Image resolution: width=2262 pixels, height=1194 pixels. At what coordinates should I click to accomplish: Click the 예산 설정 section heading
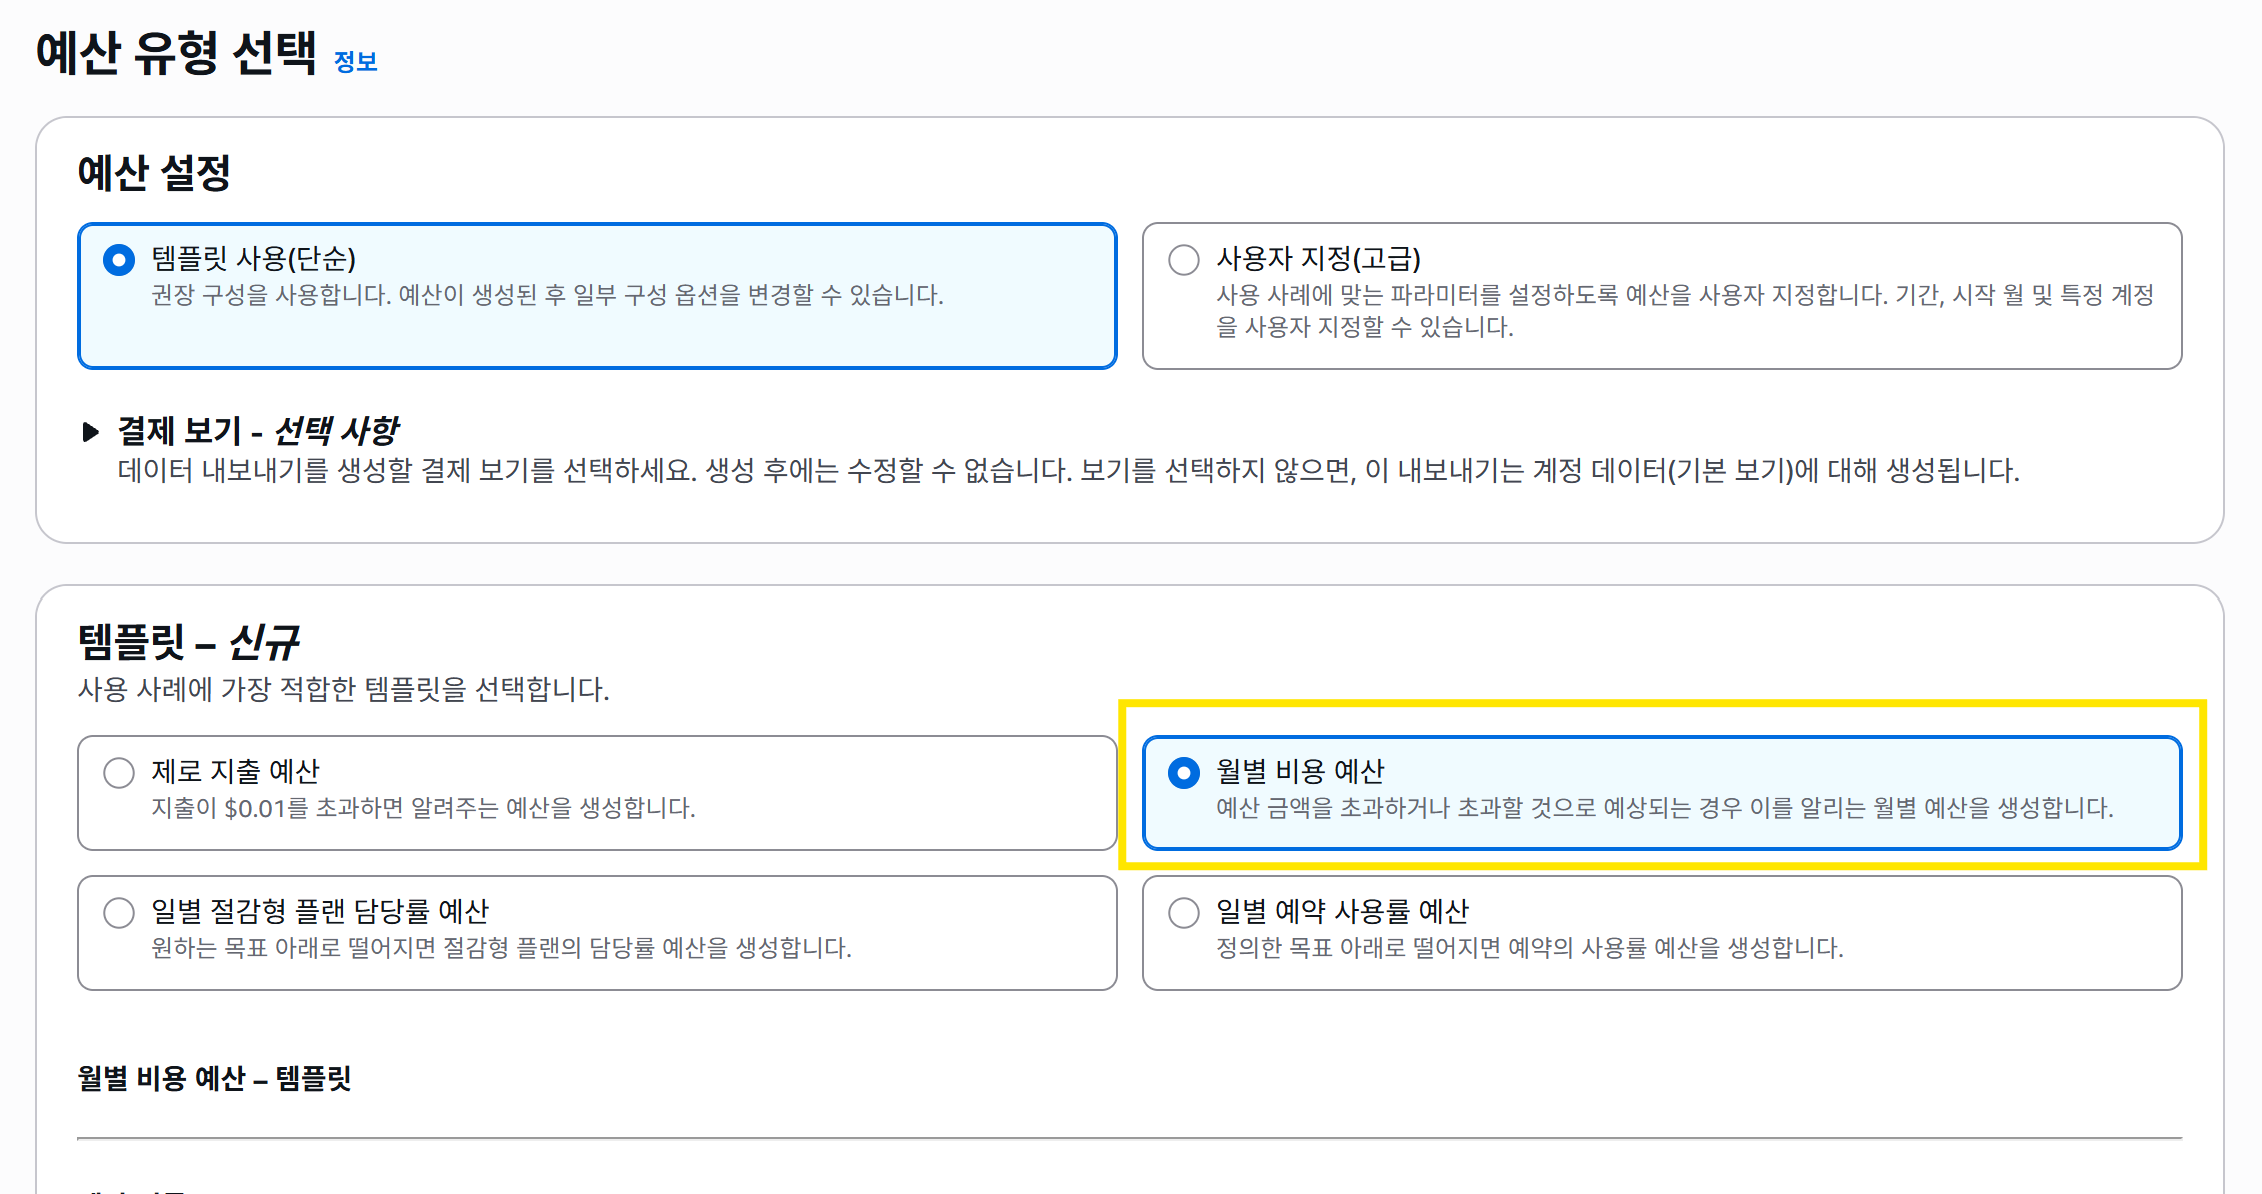[154, 172]
